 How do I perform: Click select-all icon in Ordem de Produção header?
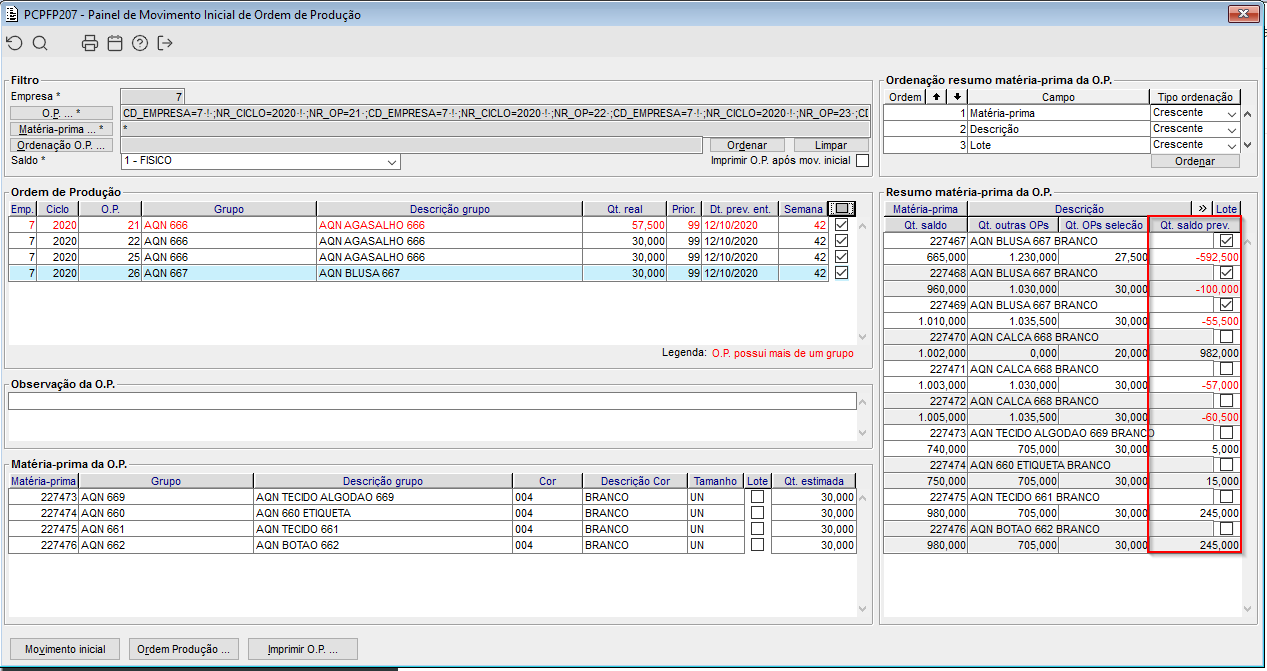(842, 209)
